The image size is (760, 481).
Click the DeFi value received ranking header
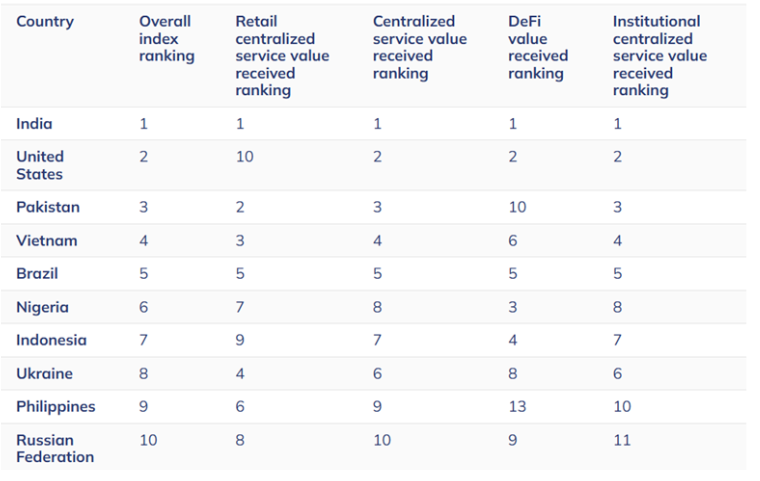pyautogui.click(x=537, y=47)
